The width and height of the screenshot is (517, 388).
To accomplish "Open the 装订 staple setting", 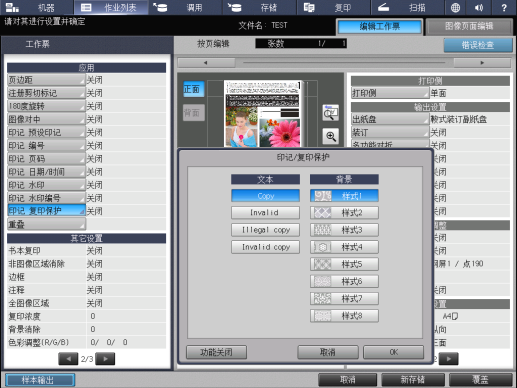I will (390, 133).
